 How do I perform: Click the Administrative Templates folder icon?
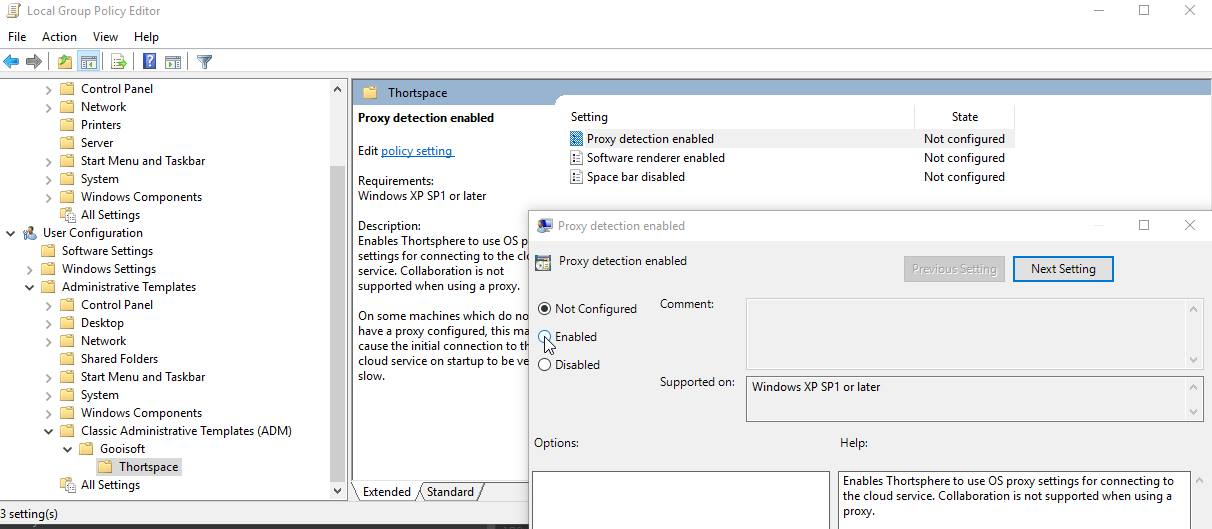(49, 287)
